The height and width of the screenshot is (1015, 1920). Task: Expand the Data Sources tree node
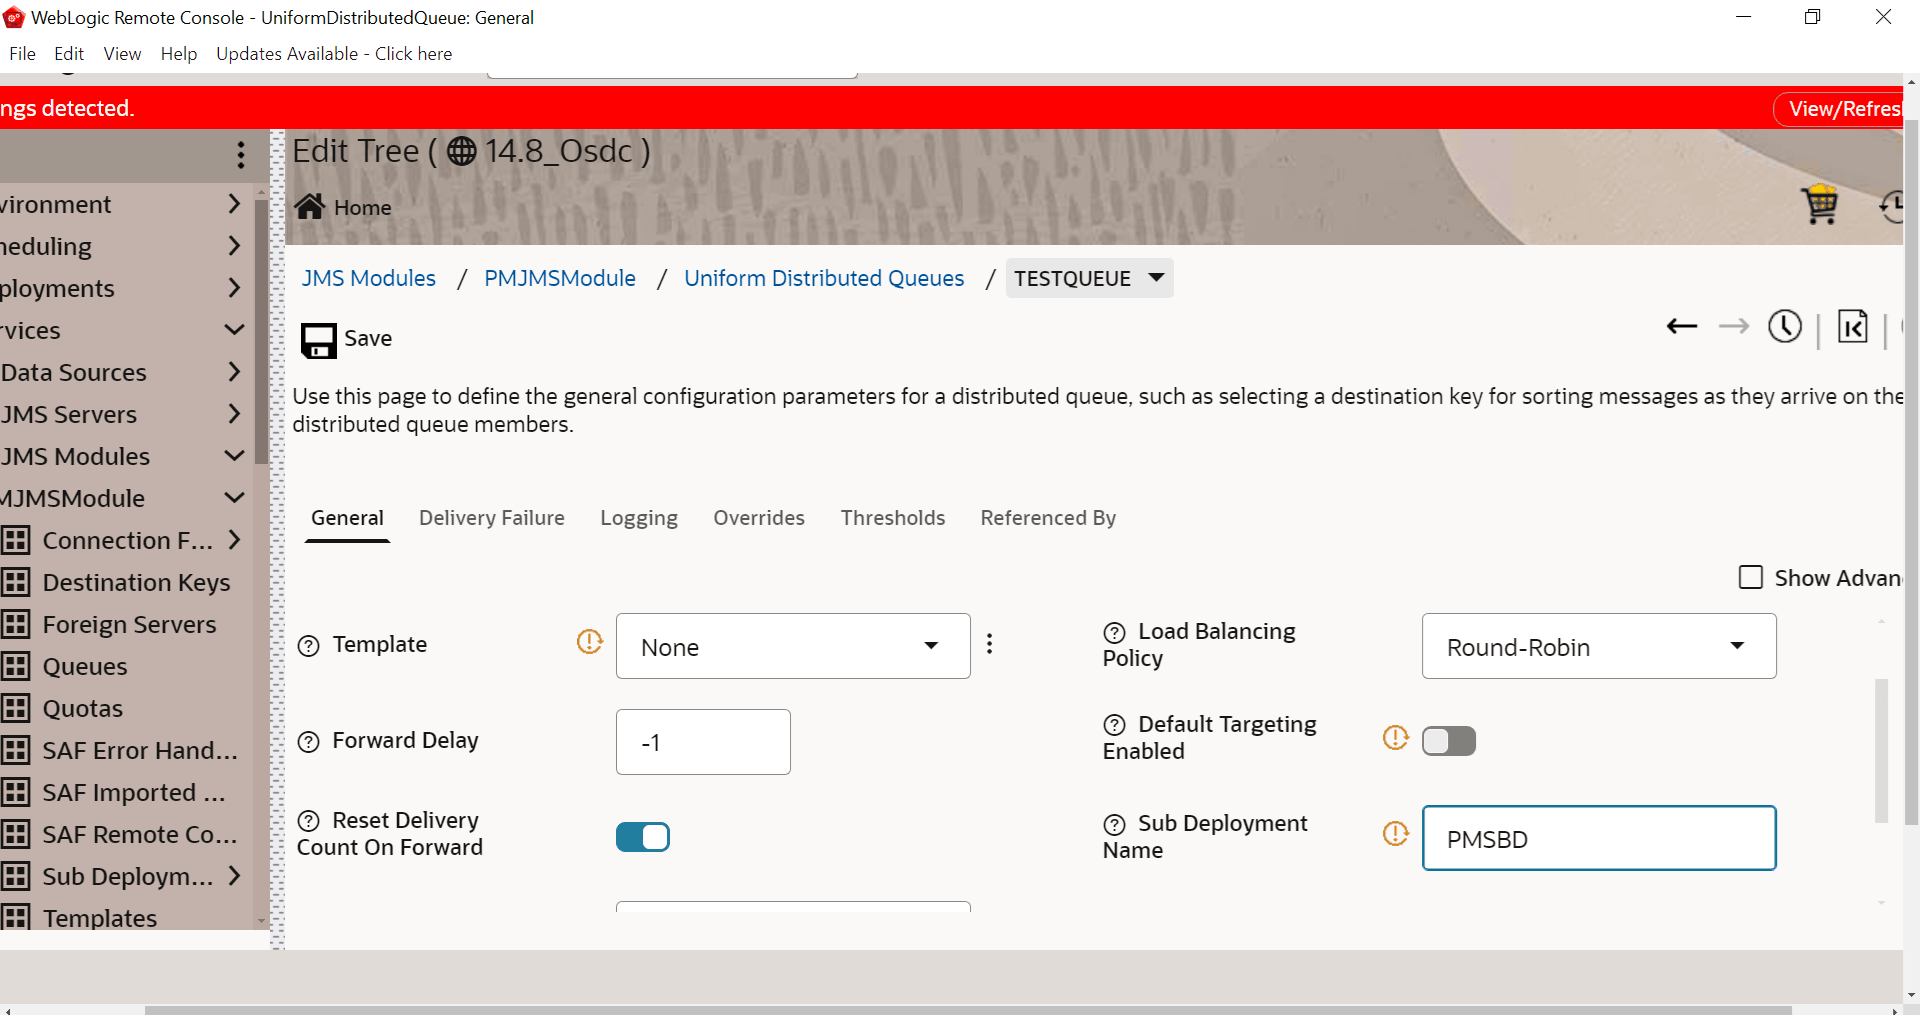(x=234, y=372)
